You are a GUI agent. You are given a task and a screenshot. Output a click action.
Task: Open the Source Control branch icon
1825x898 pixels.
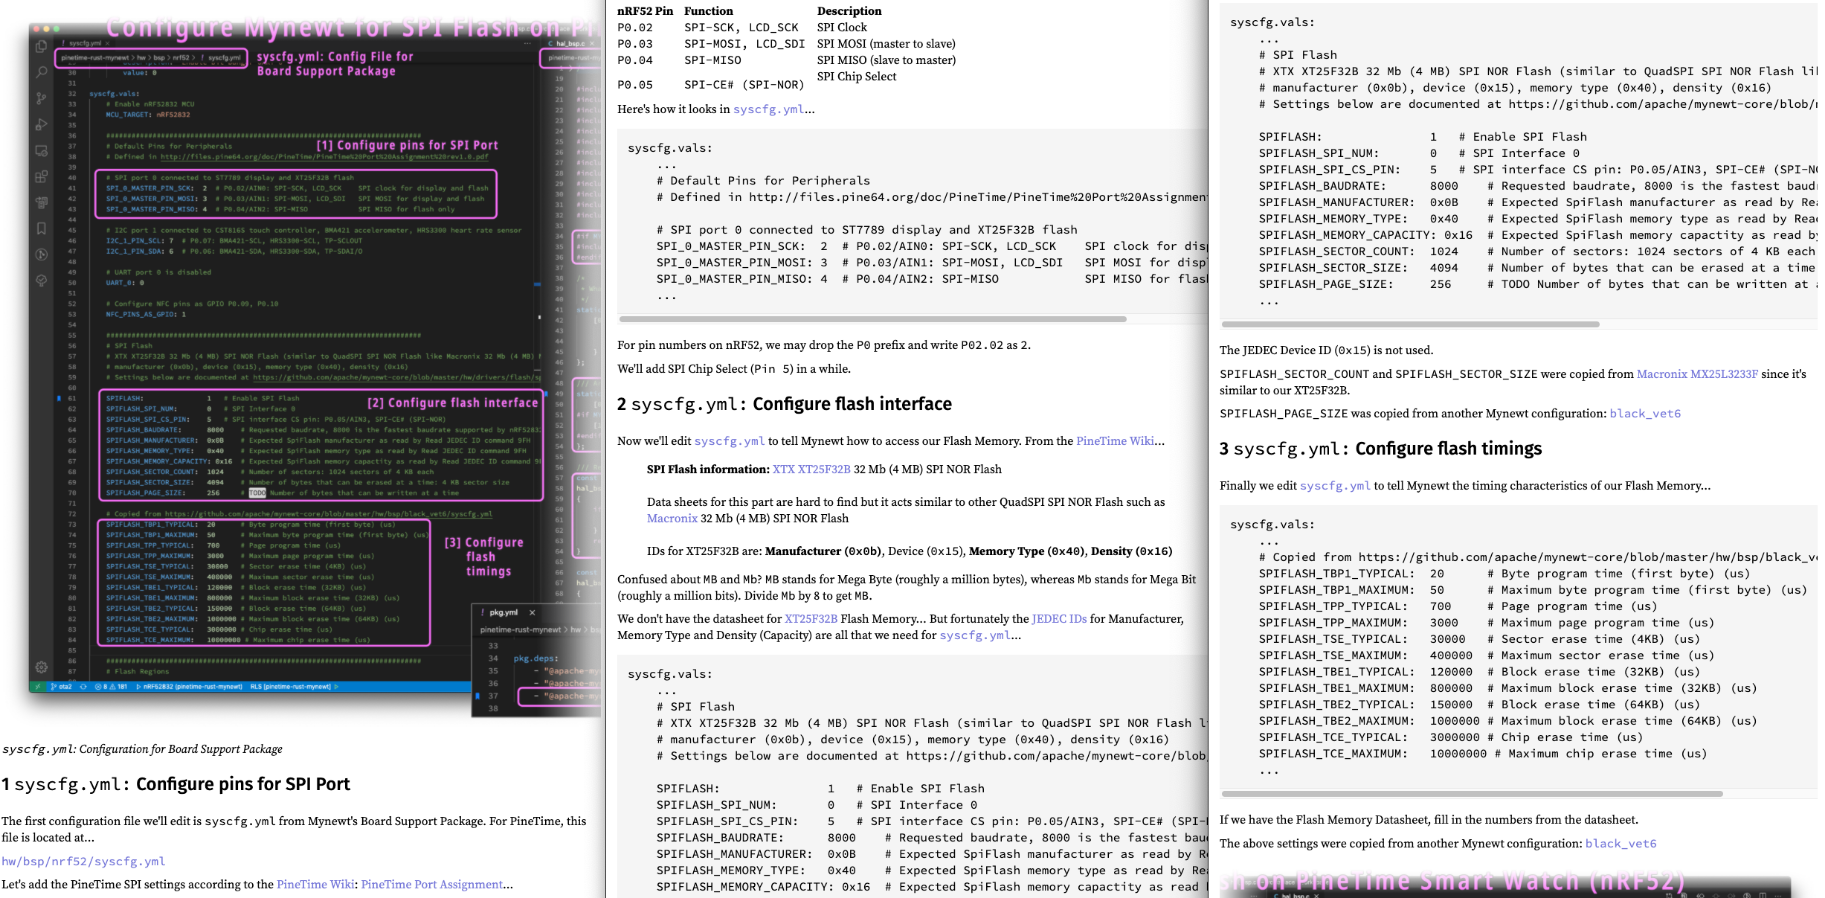41,98
